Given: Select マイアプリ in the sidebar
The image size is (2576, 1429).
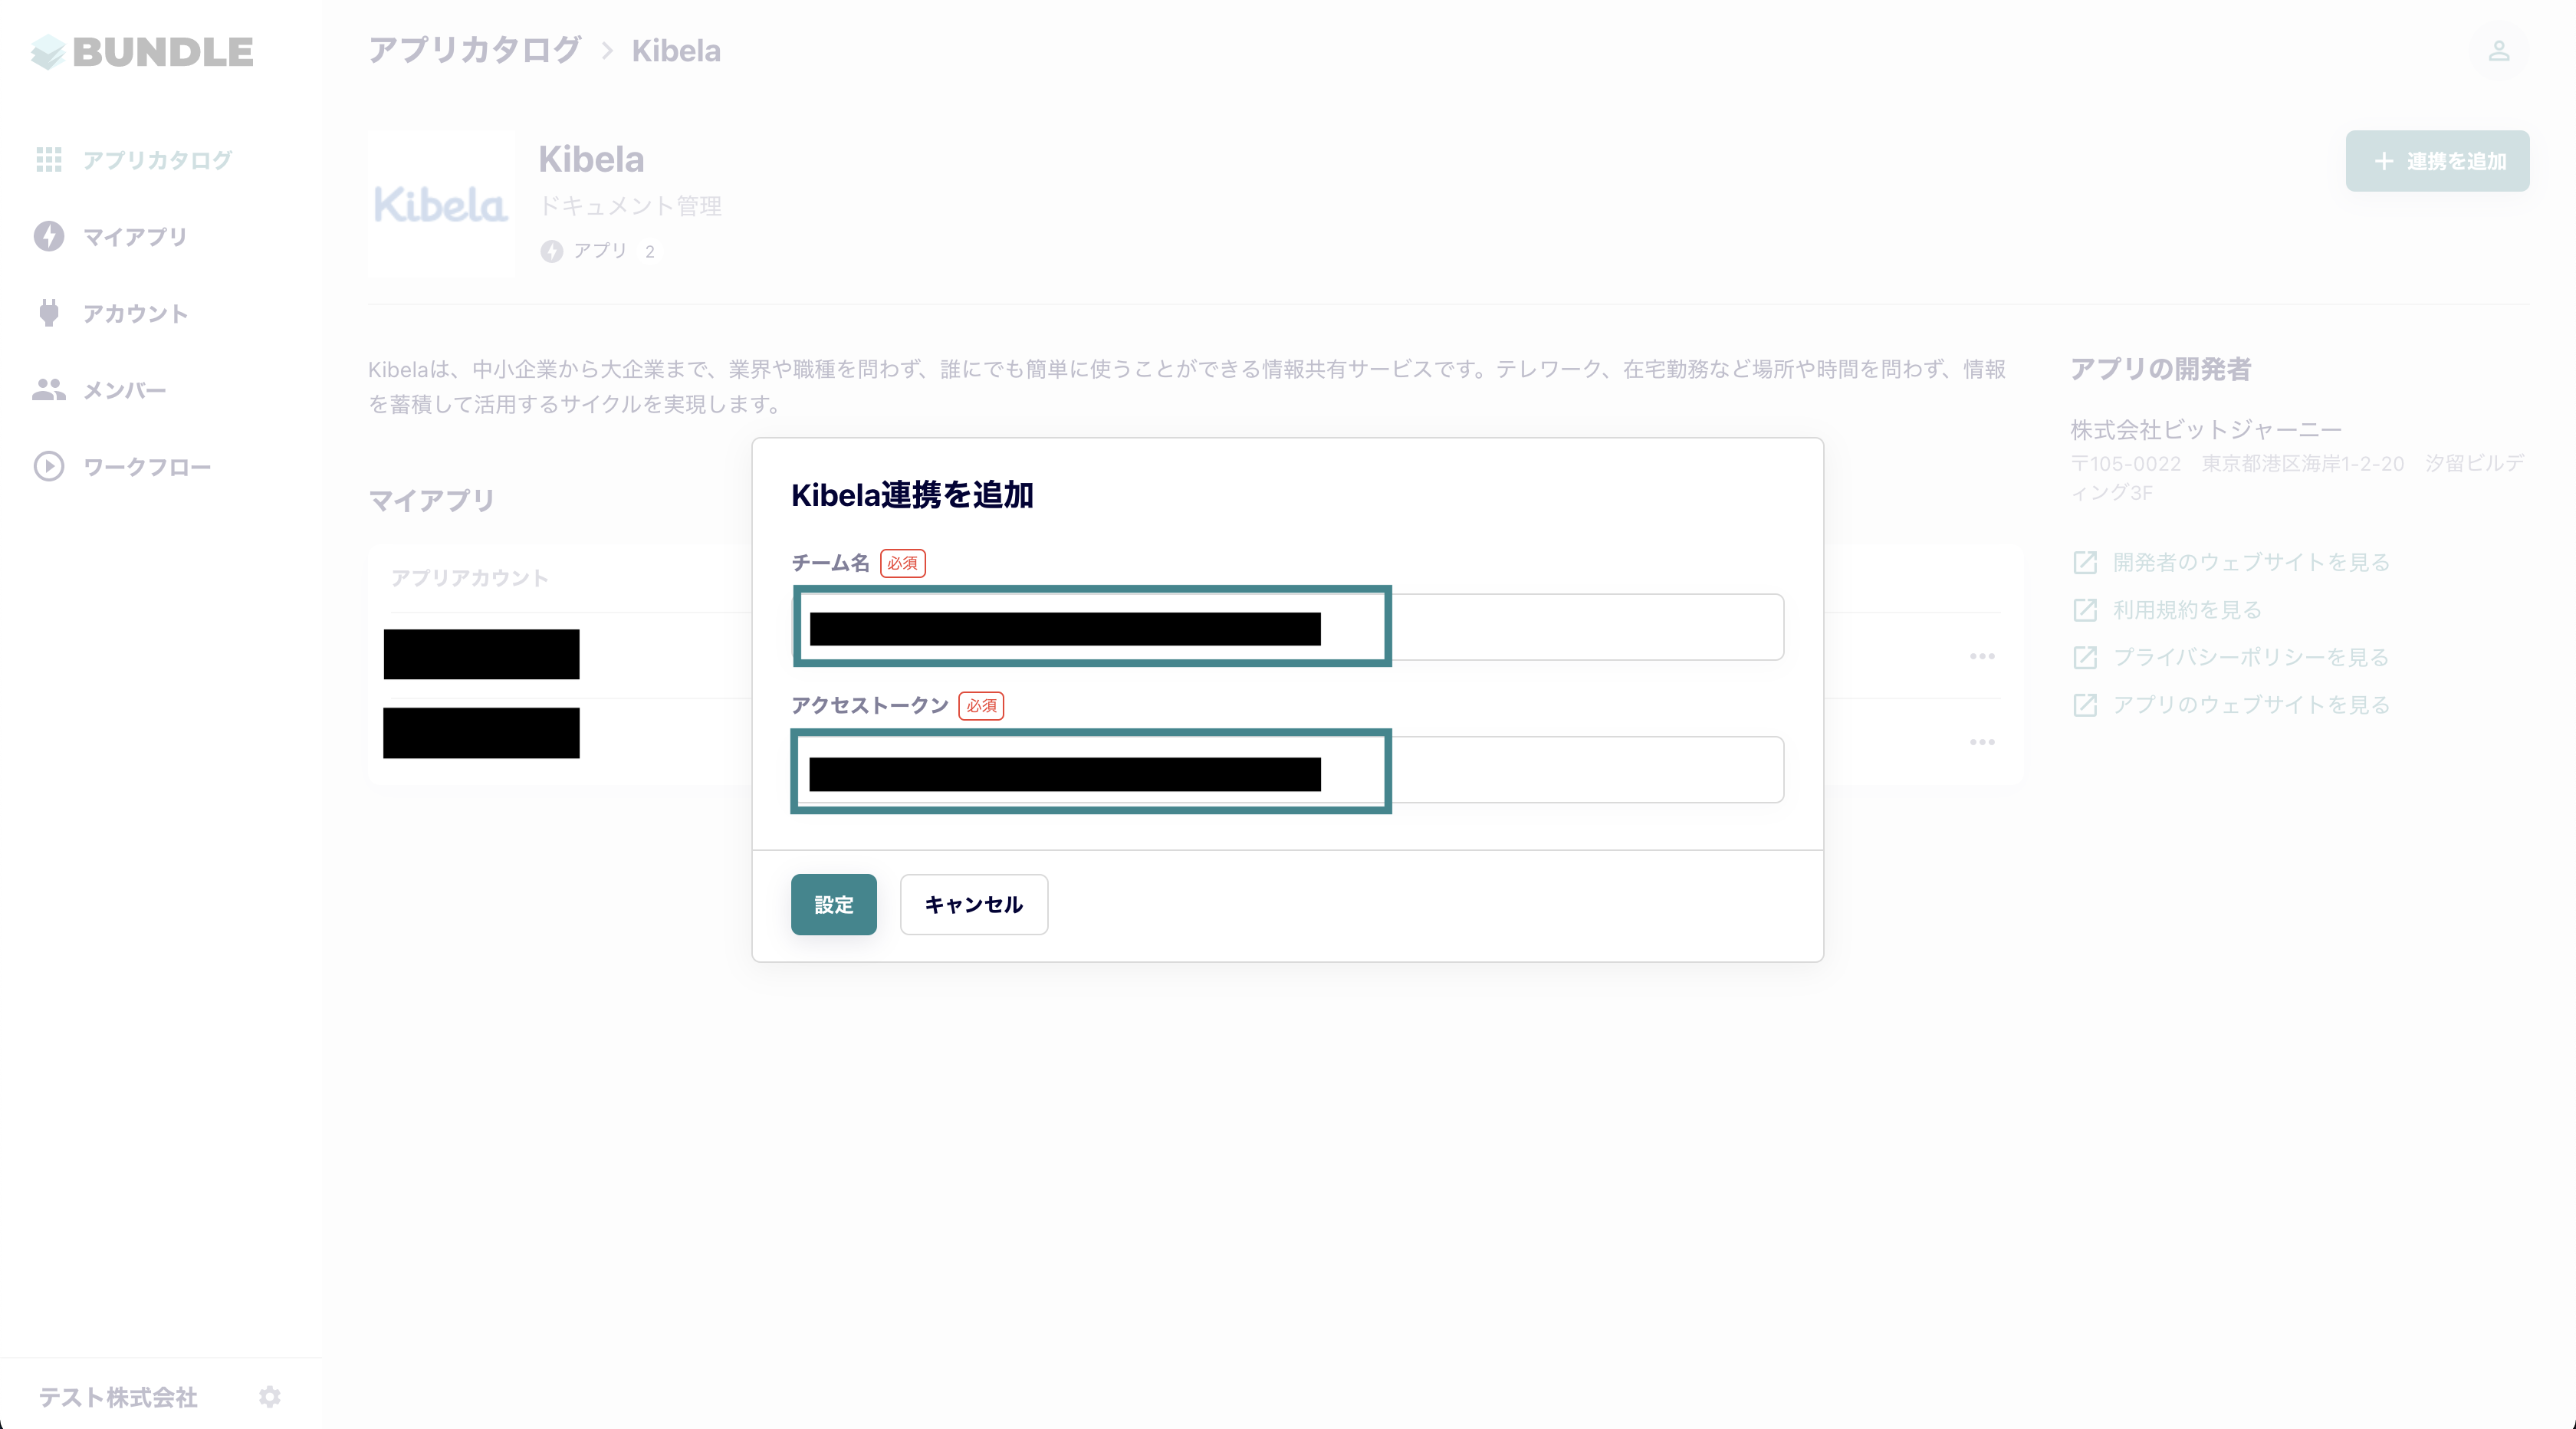Looking at the screenshot, I should (x=135, y=237).
